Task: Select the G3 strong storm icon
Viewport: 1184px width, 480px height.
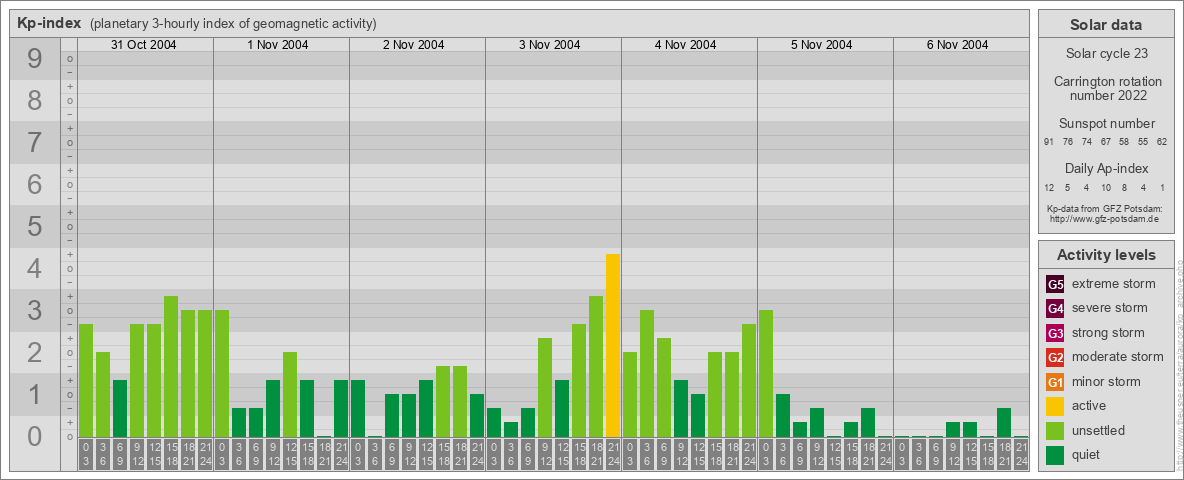Action: click(1055, 333)
